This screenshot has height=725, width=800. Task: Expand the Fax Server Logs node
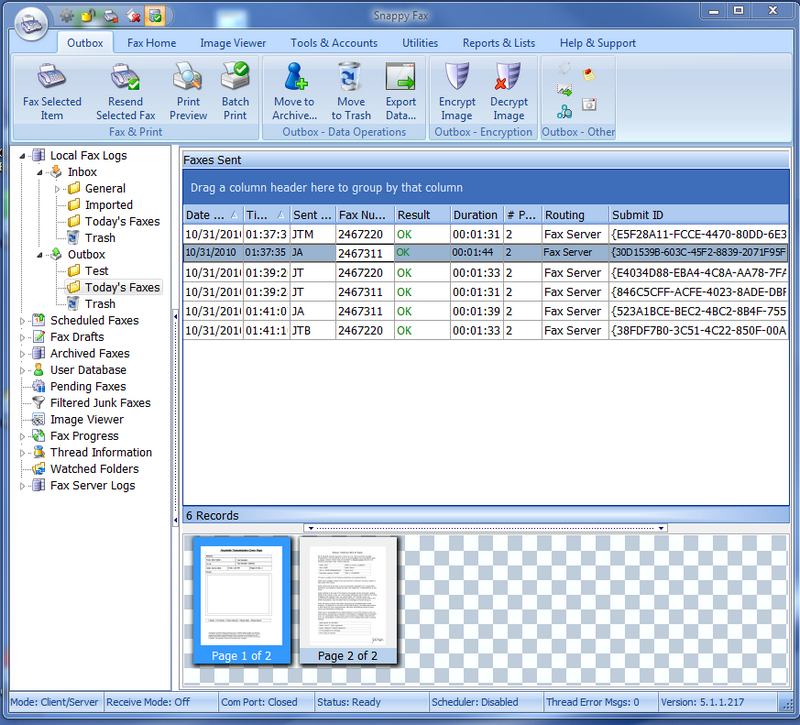23,485
